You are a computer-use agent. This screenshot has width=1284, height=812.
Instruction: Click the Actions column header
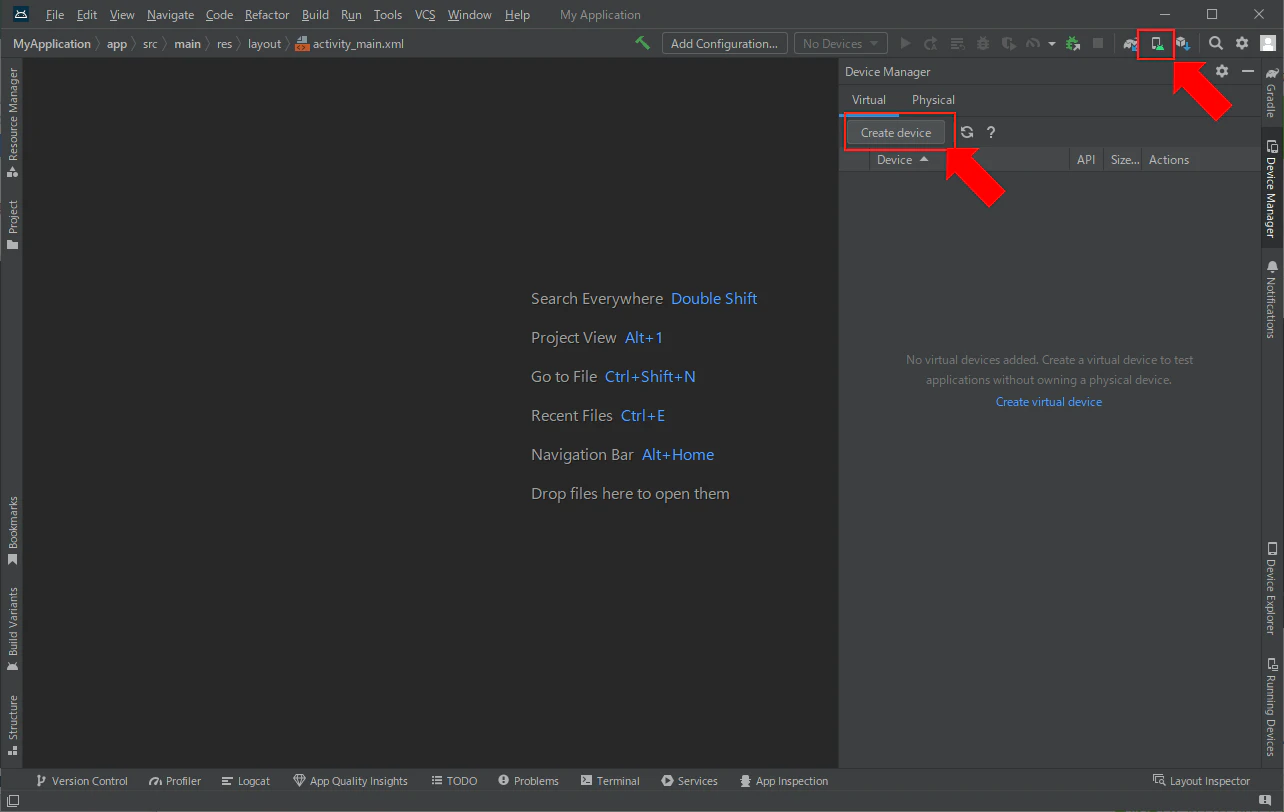[1200, 160]
